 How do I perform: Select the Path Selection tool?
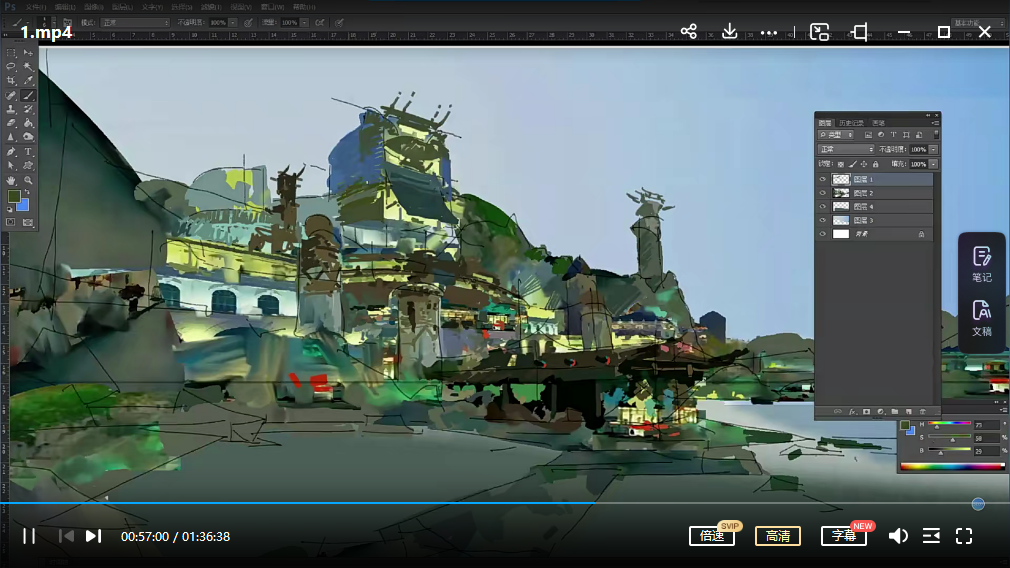11,166
